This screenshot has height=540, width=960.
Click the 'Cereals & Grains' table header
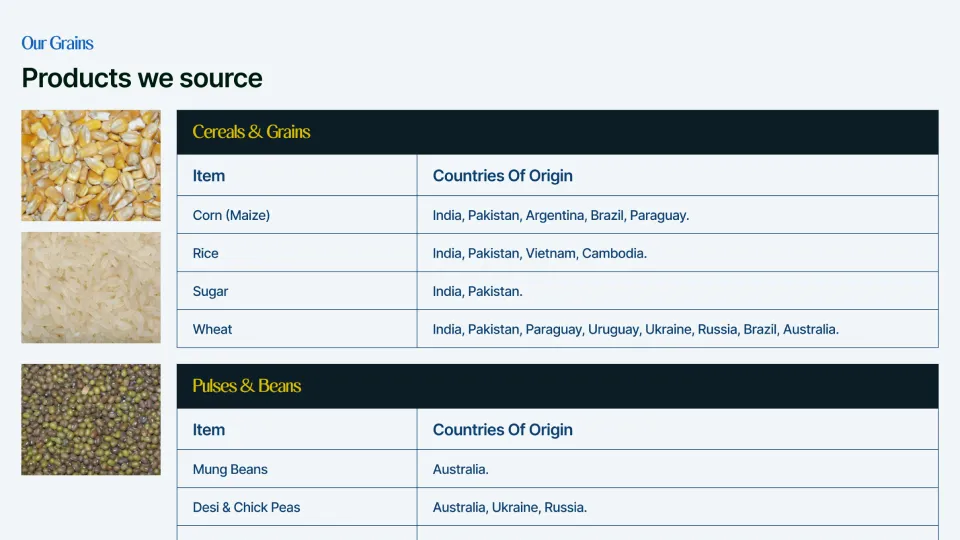tap(252, 132)
